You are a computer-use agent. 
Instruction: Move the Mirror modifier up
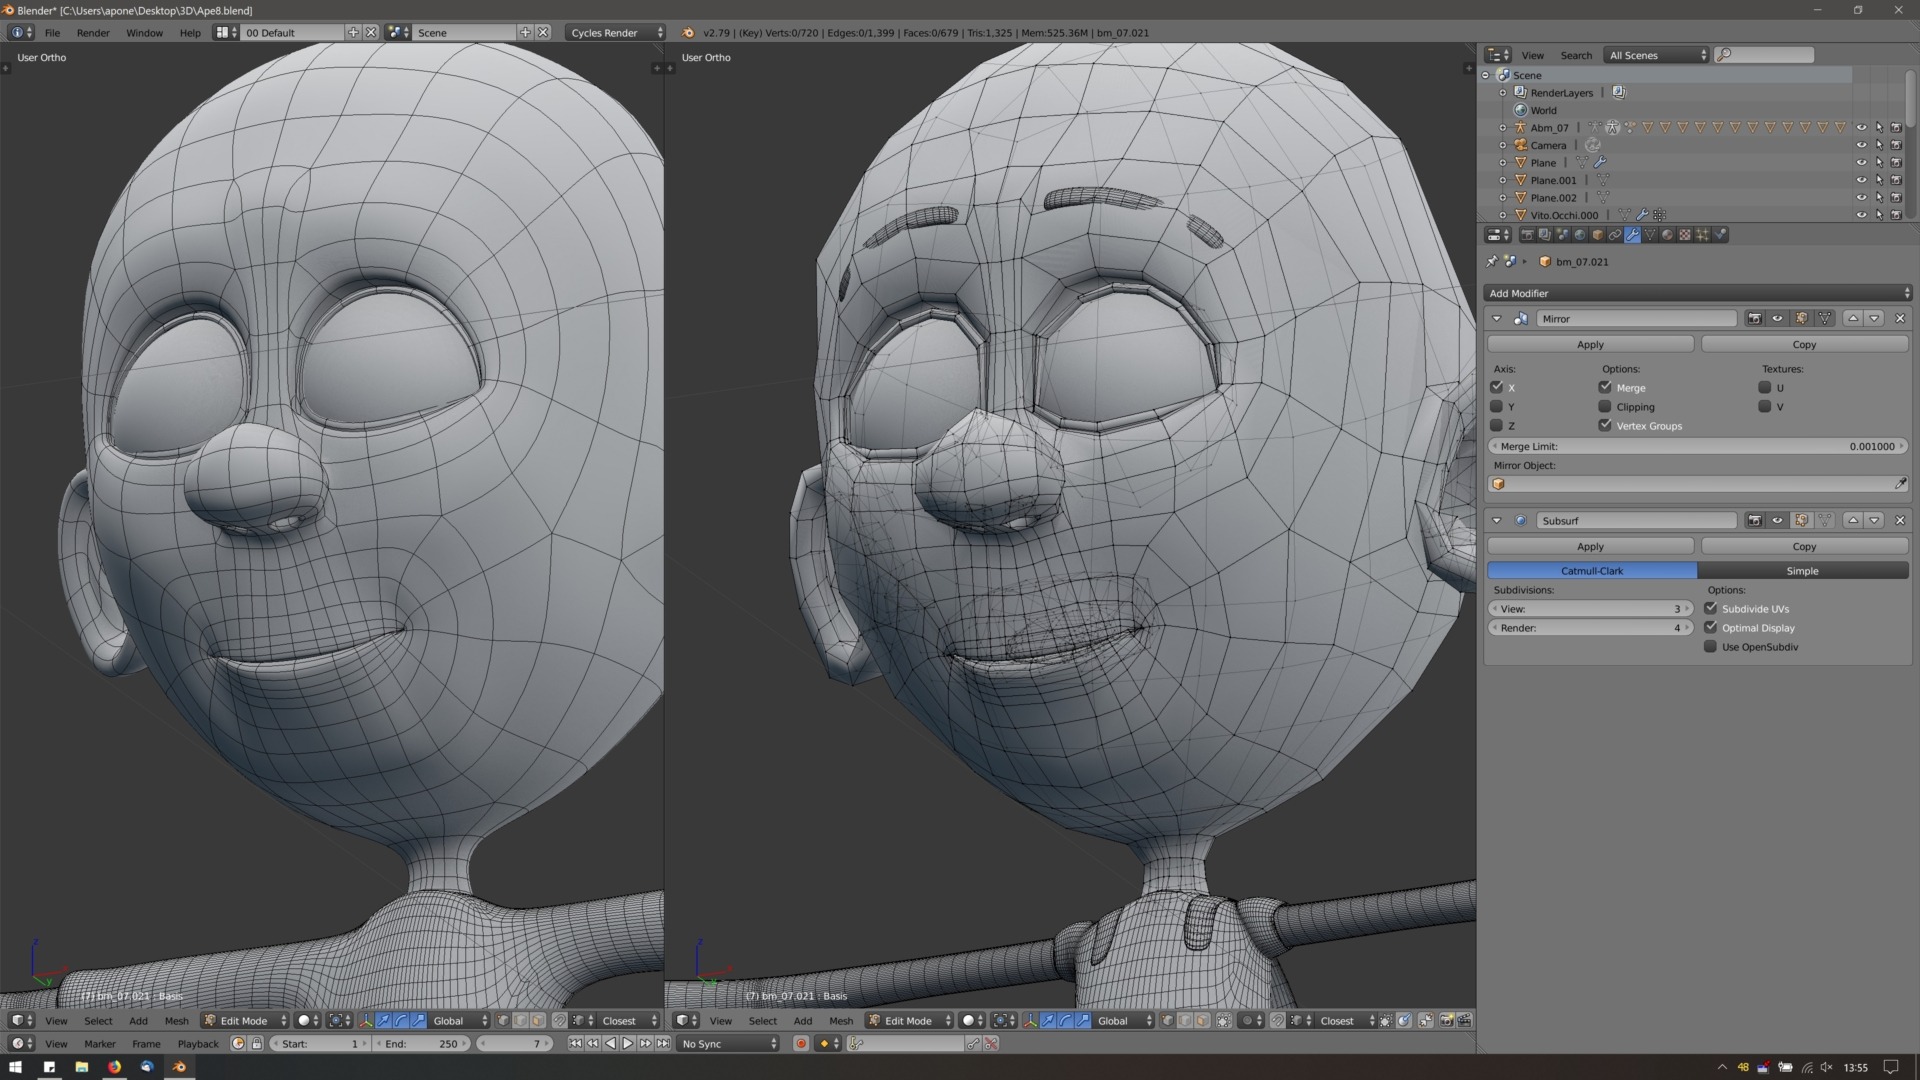point(1853,319)
